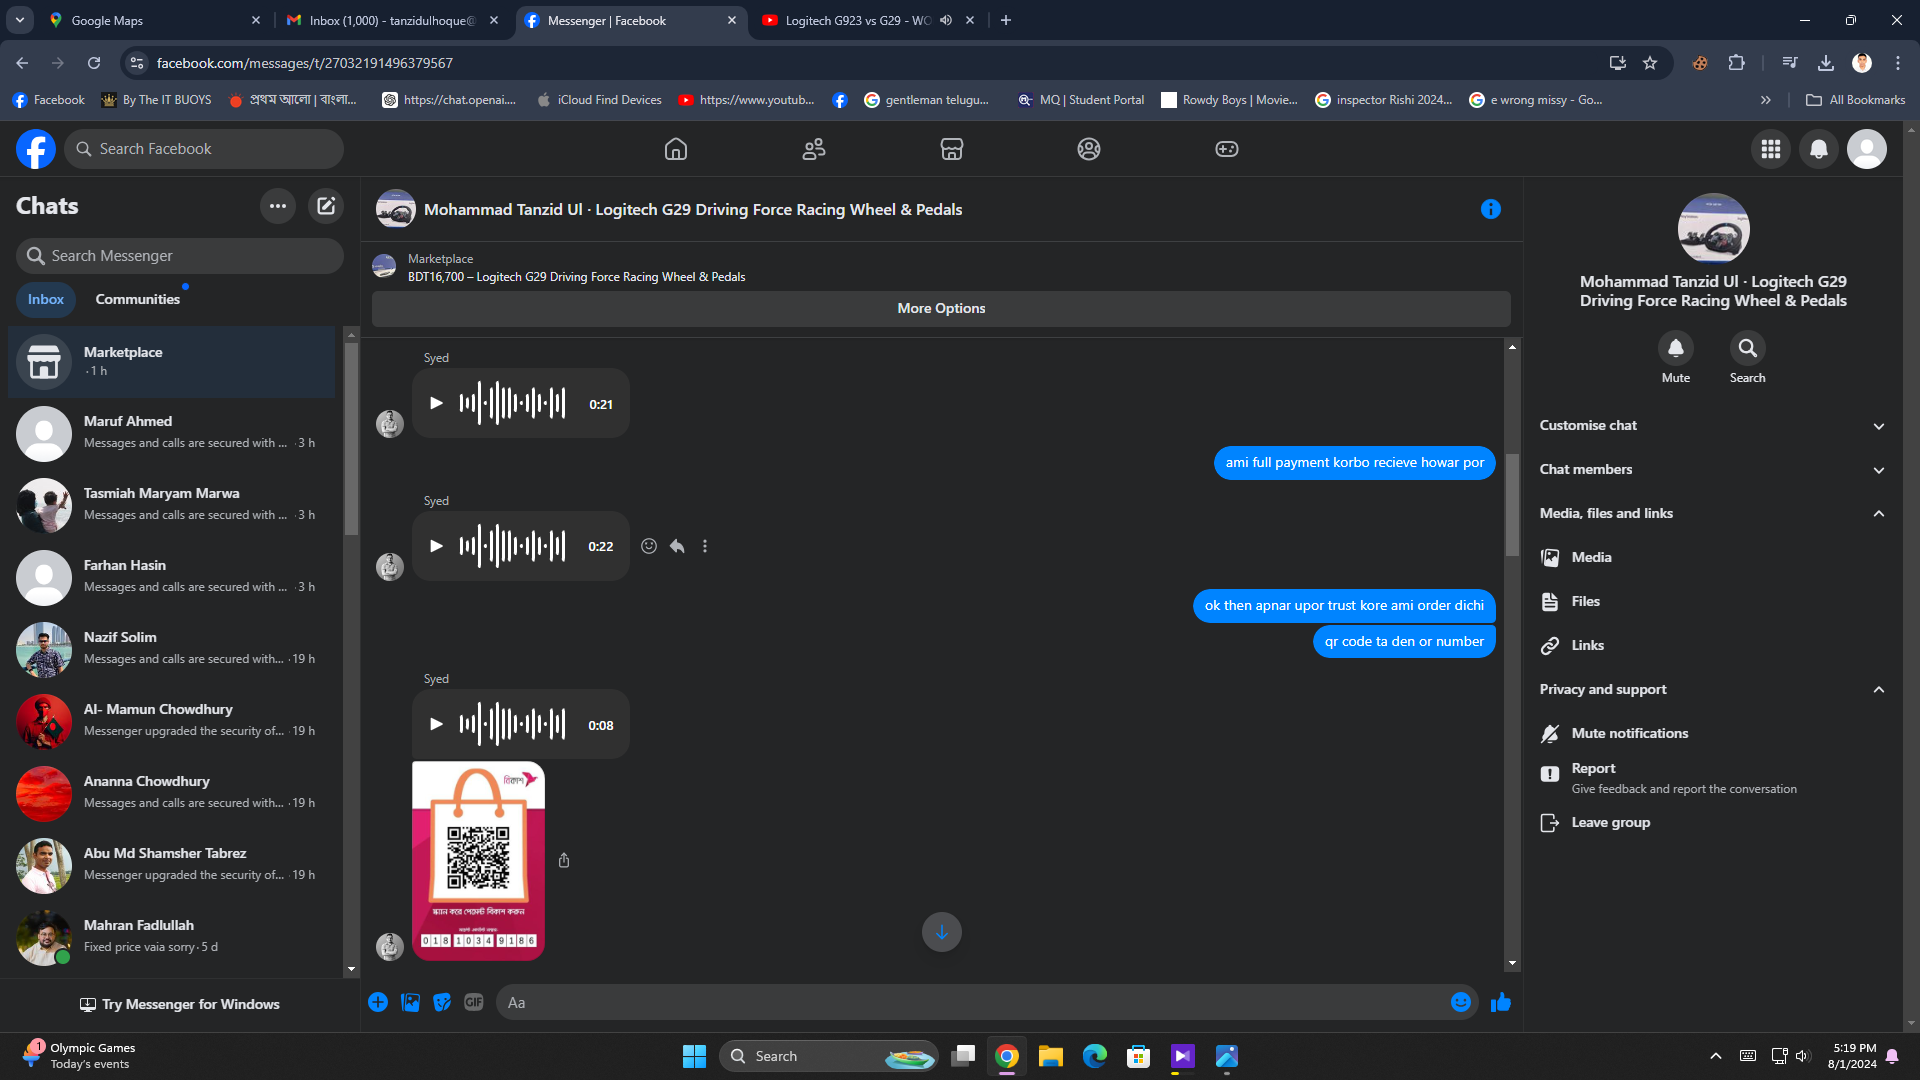Image resolution: width=1920 pixels, height=1080 pixels.
Task: Show hidden system tray icons
Action: (x=1716, y=1056)
